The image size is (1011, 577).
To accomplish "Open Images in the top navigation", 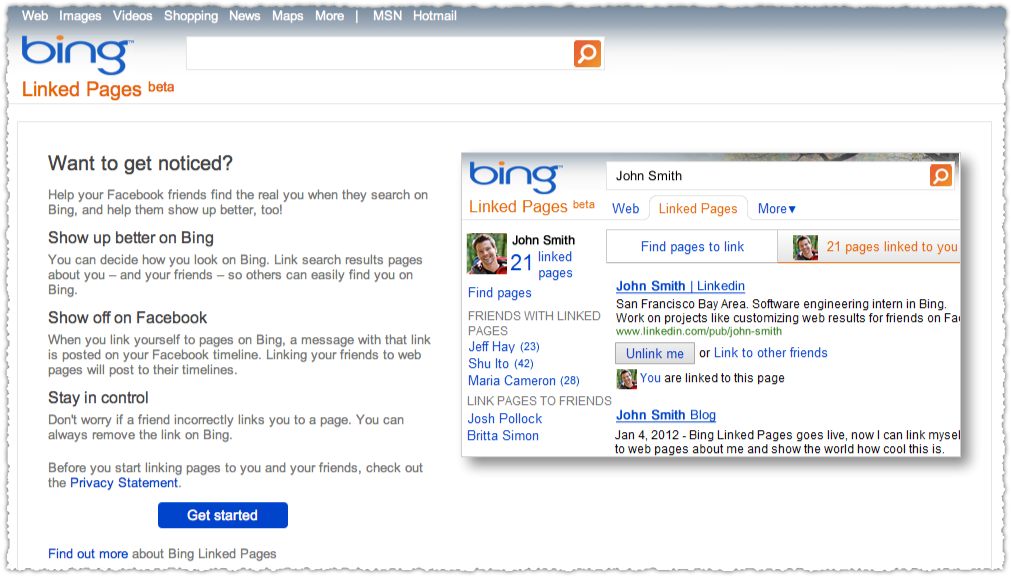I will tap(80, 16).
